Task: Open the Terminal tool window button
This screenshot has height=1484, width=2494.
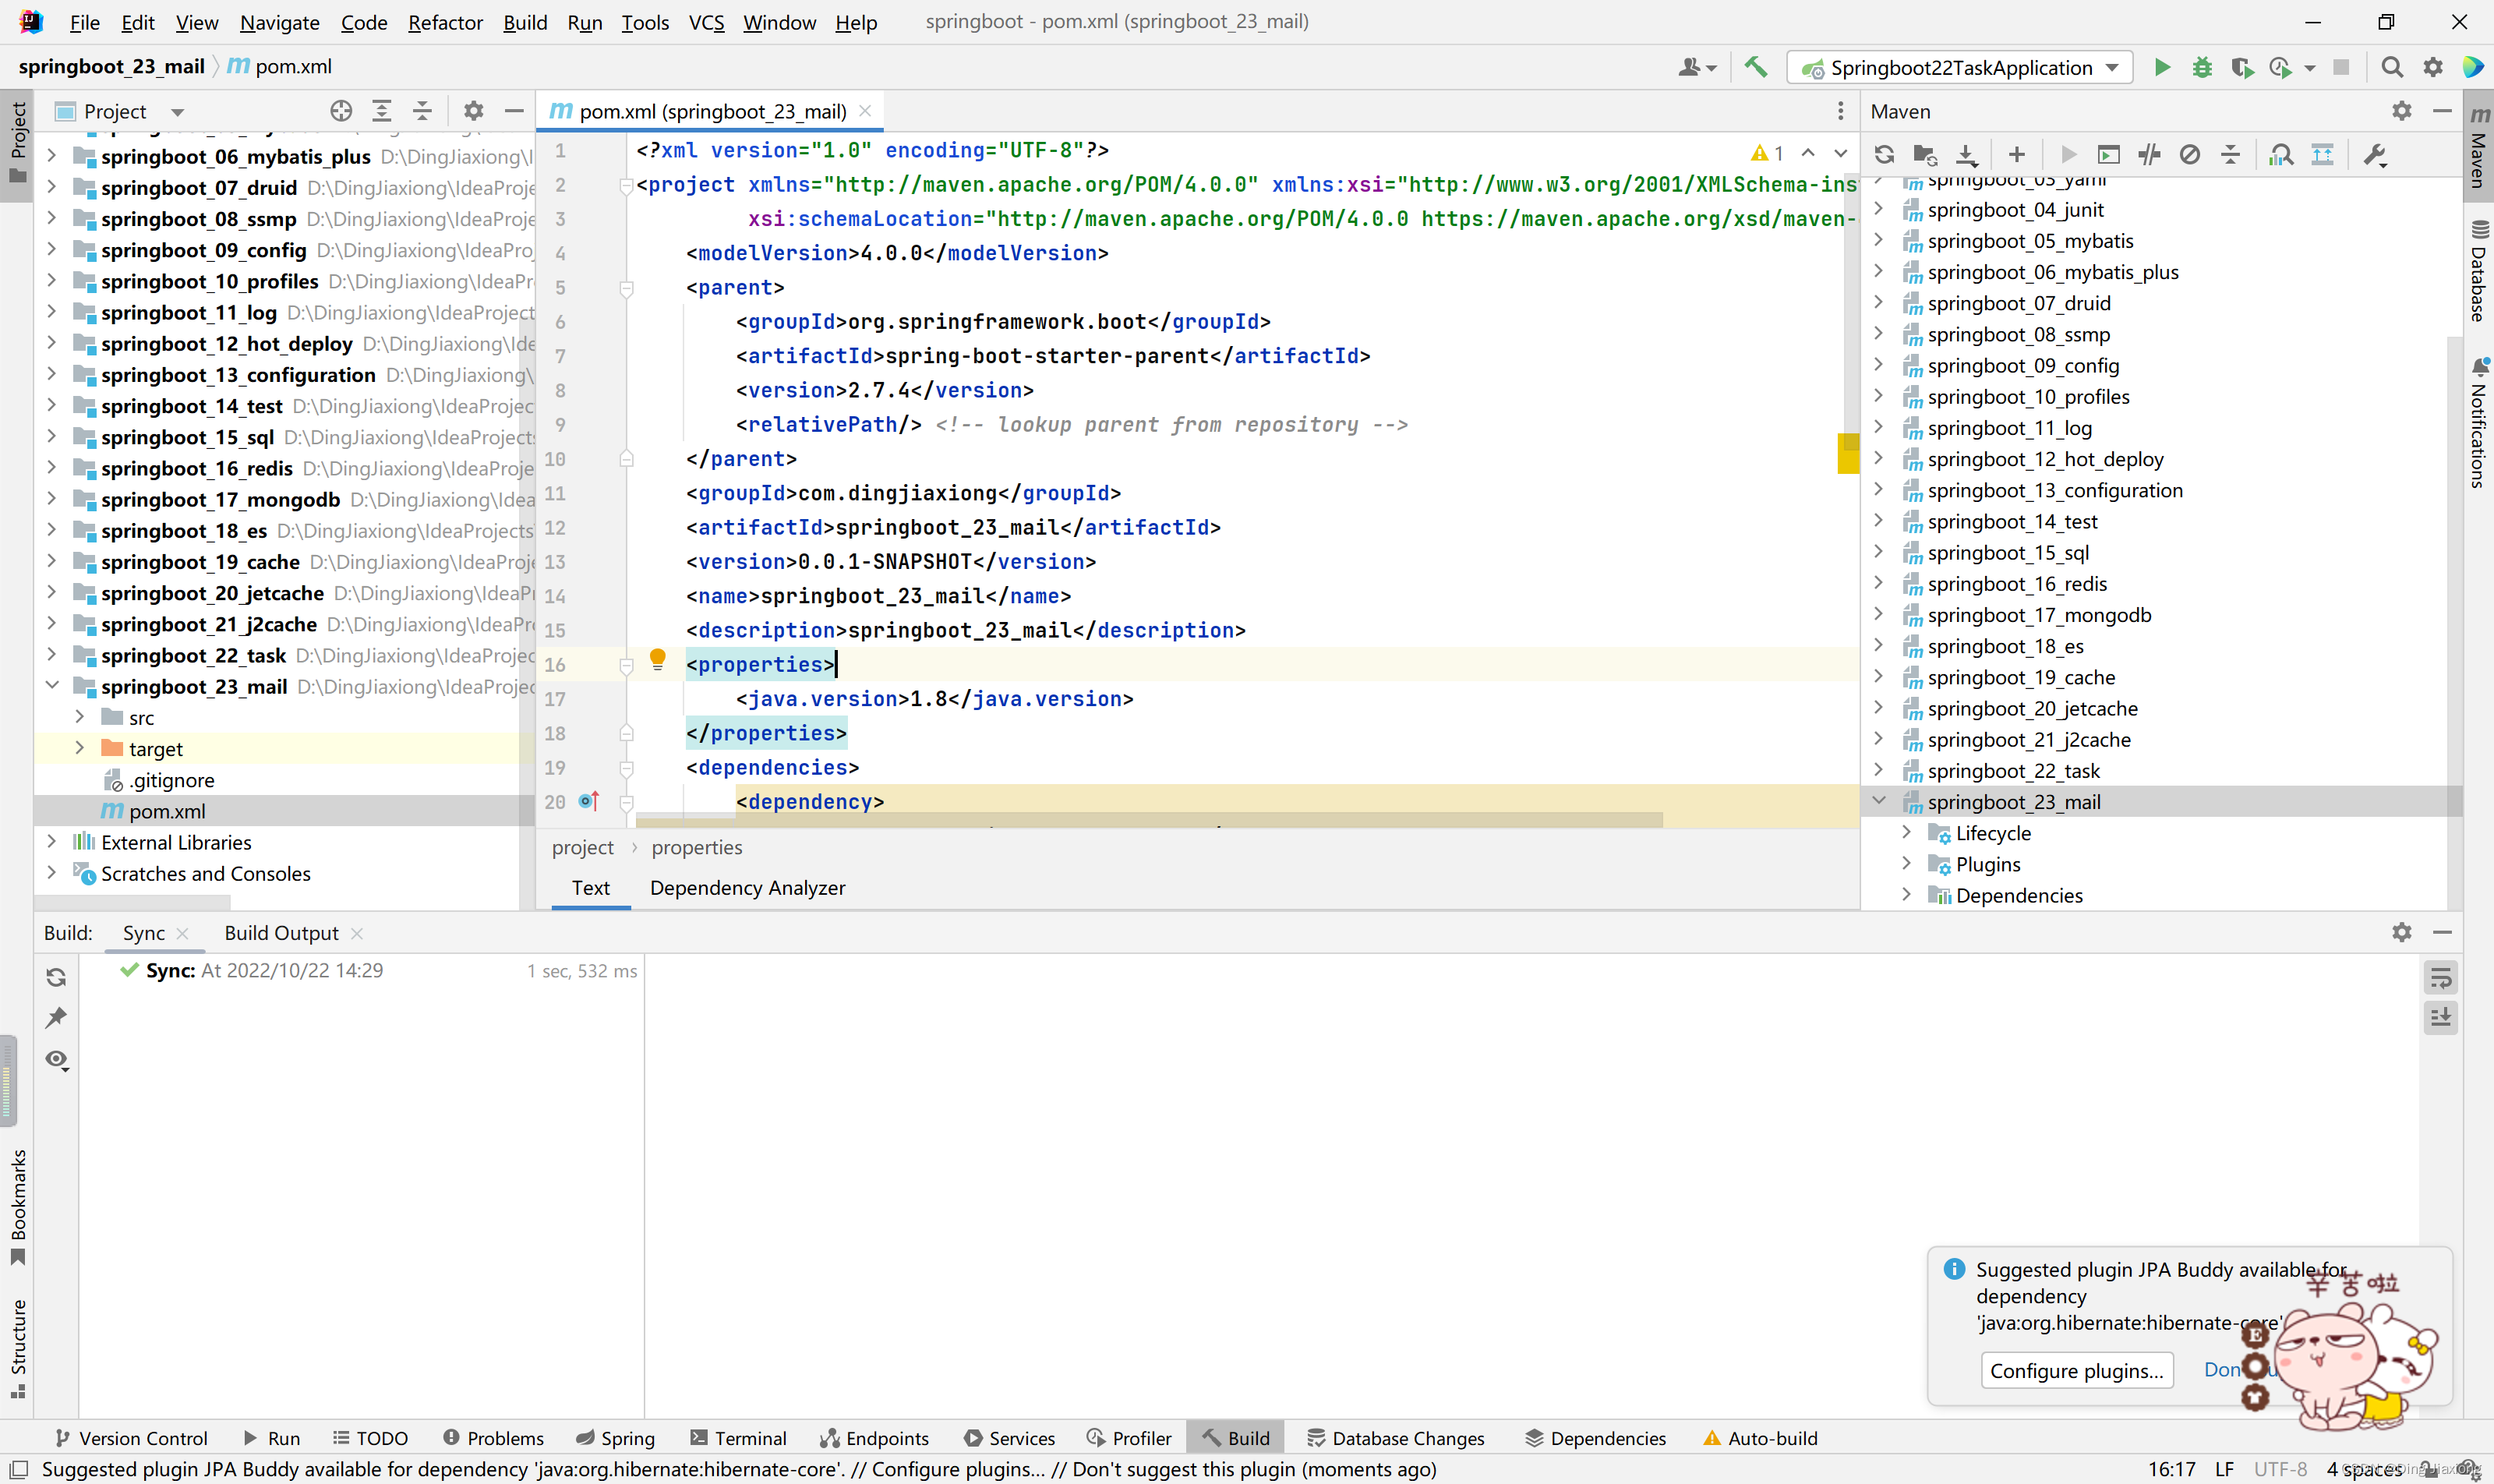Action: tap(738, 1437)
